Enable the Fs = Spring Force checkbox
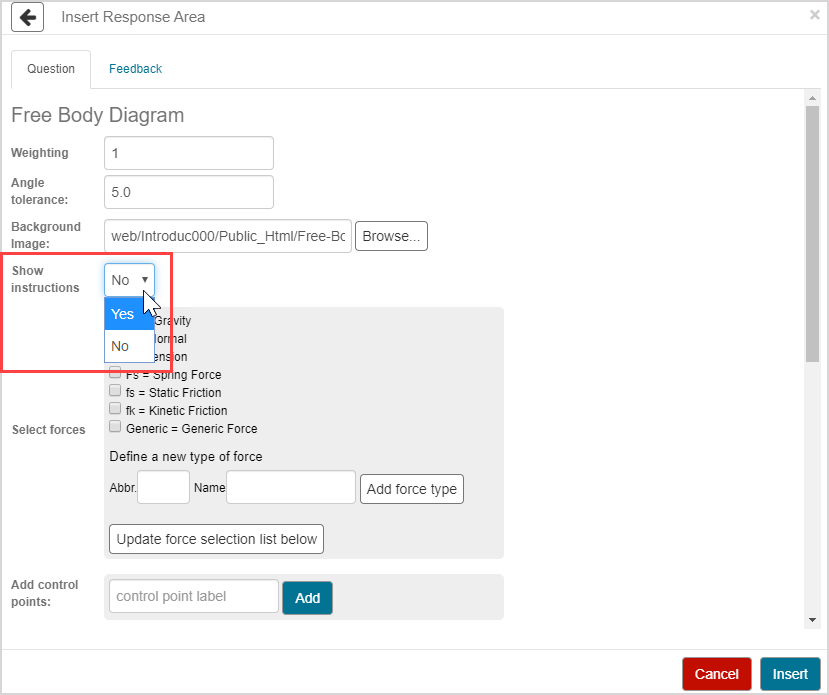Image resolution: width=829 pixels, height=695 pixels. click(115, 373)
